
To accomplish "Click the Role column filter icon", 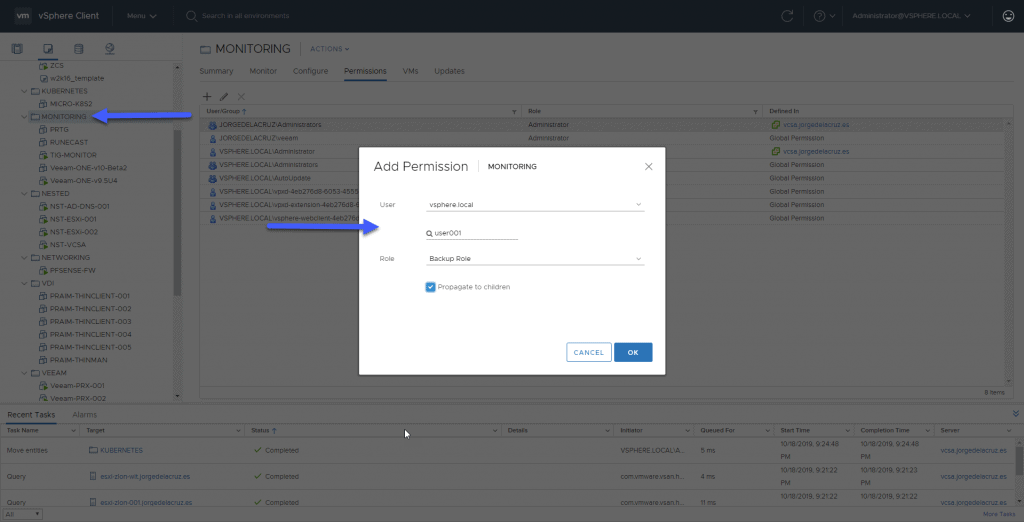I will click(756, 112).
